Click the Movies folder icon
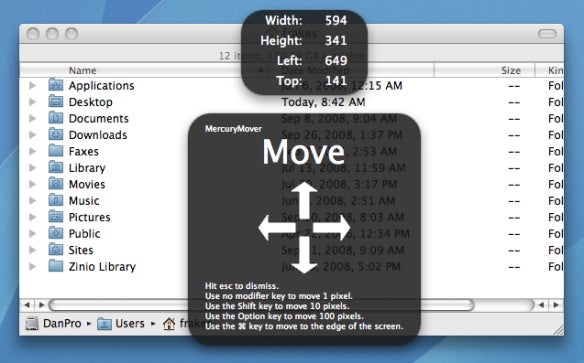Image resolution: width=584 pixels, height=363 pixels. [55, 184]
